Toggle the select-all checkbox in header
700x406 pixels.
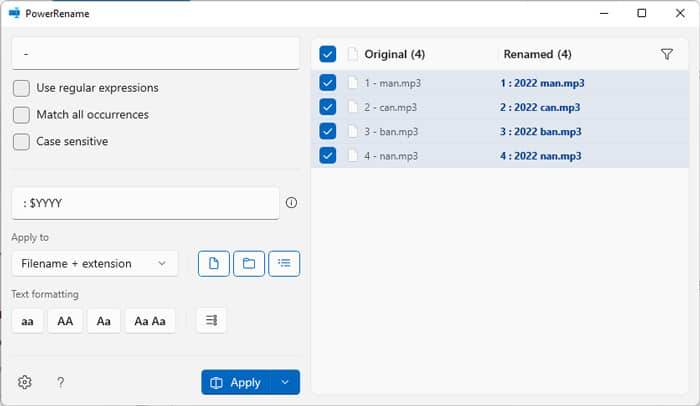point(328,54)
